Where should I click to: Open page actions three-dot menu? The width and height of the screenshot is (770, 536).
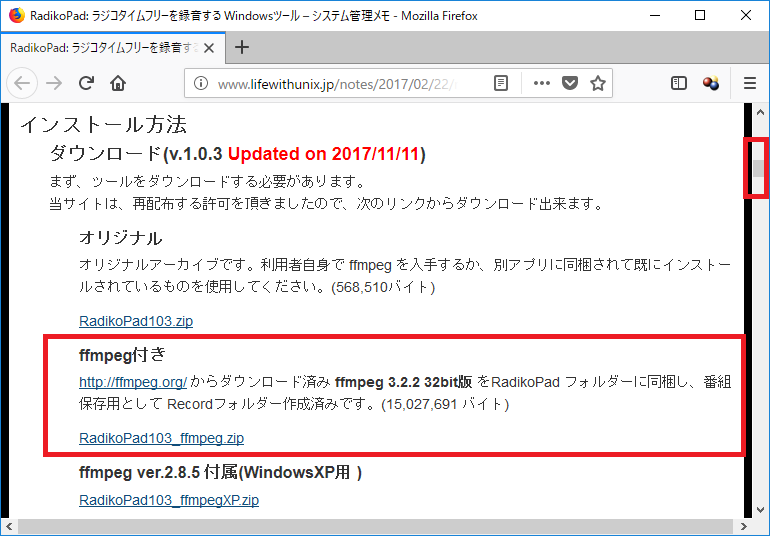click(542, 83)
